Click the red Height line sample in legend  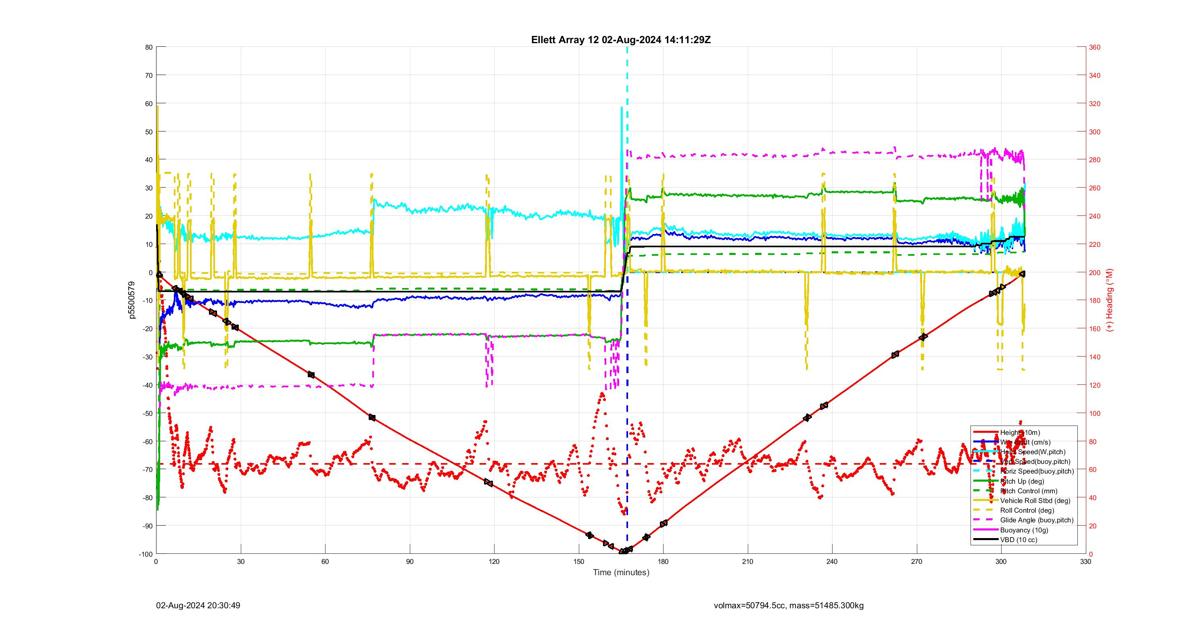985,432
